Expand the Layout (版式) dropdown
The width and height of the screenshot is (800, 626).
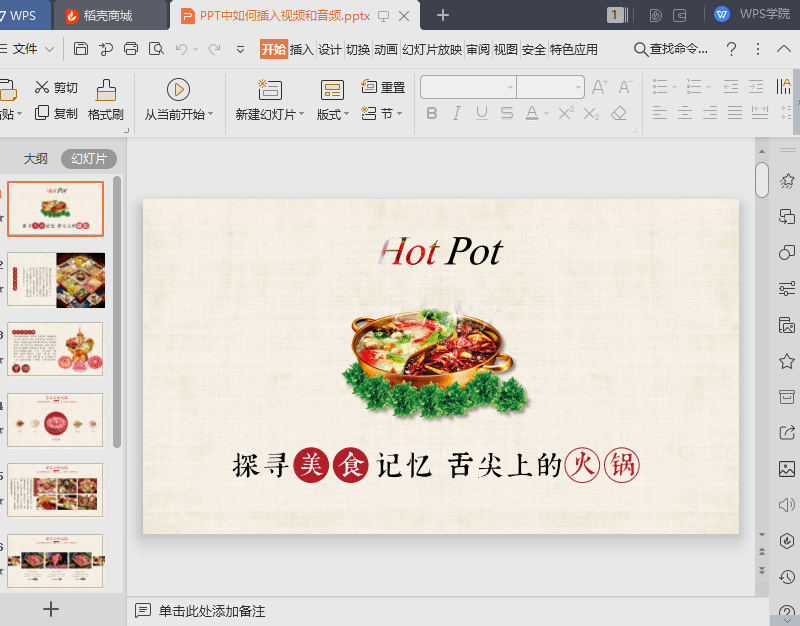[x=346, y=114]
